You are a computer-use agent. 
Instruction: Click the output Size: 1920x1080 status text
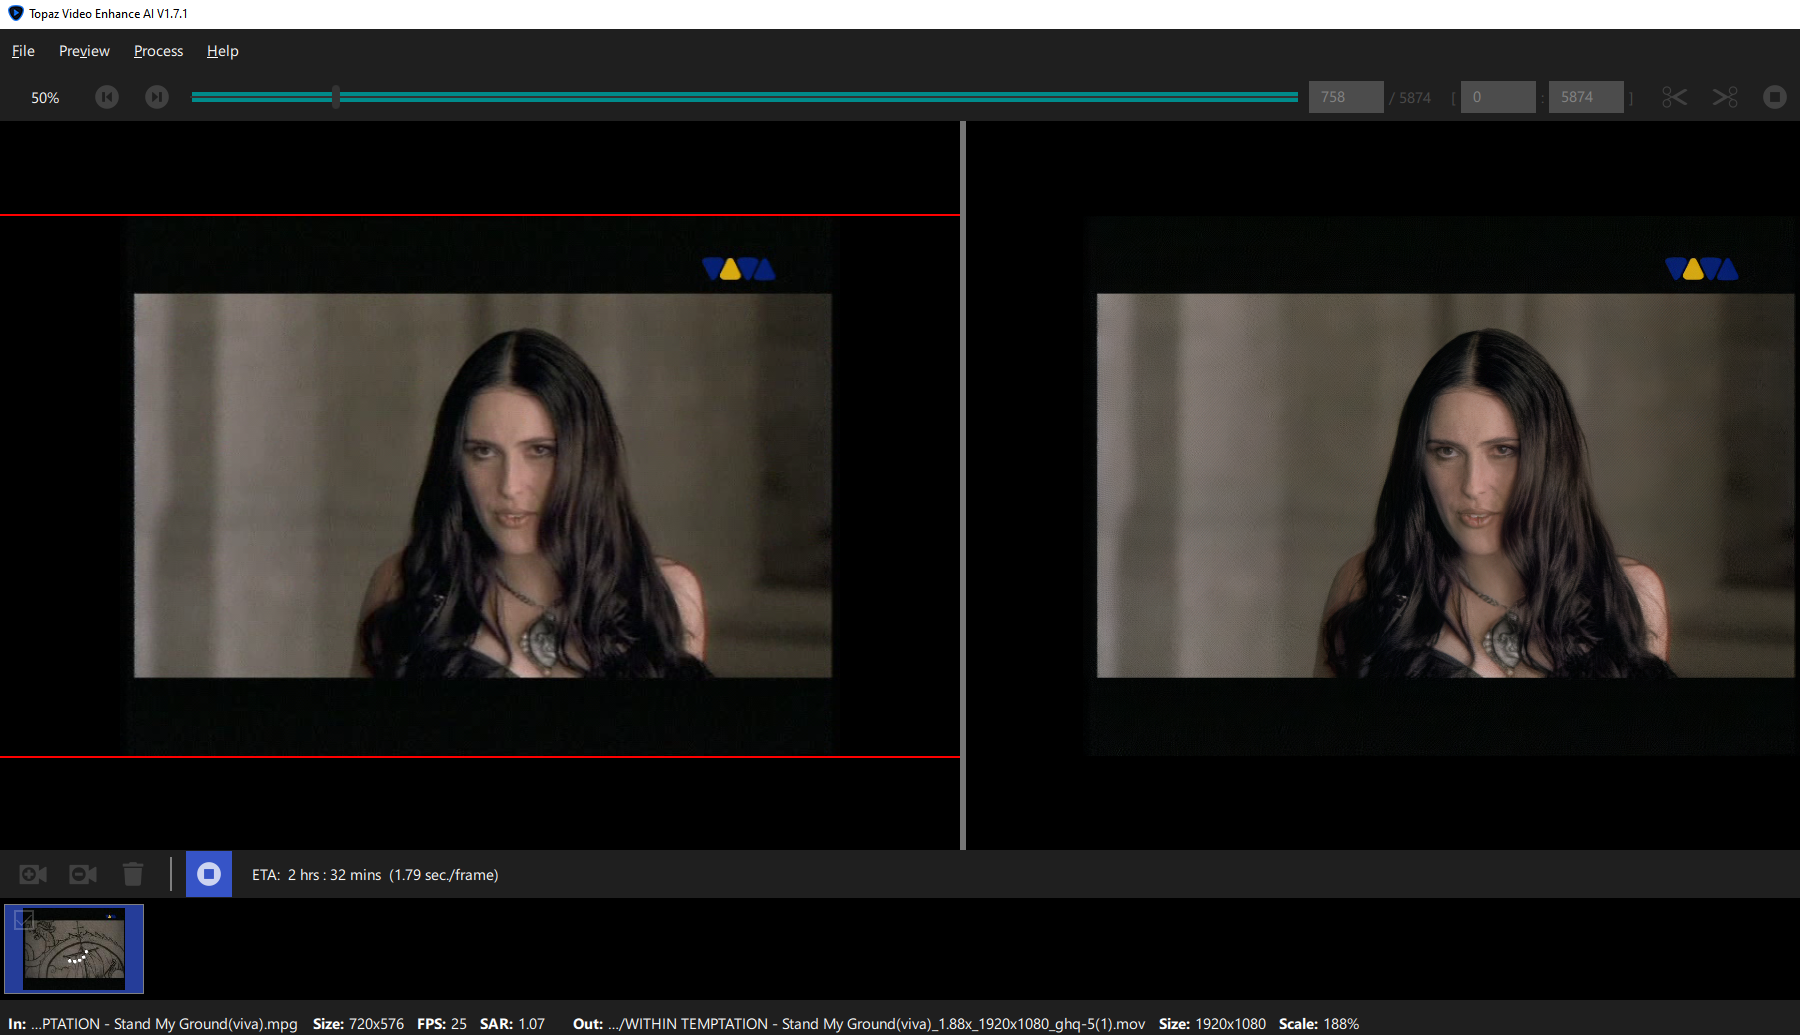pos(1212,1024)
